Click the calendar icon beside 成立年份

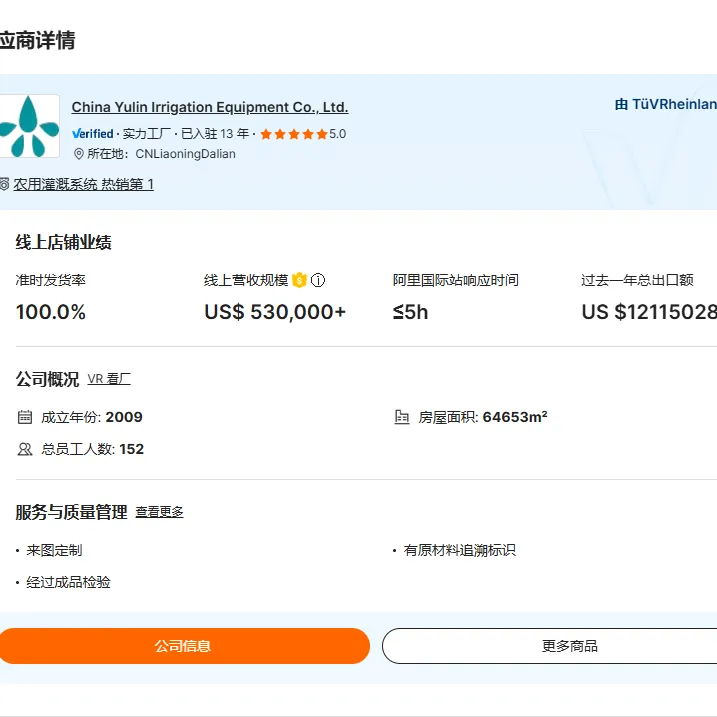pyautogui.click(x=25, y=417)
